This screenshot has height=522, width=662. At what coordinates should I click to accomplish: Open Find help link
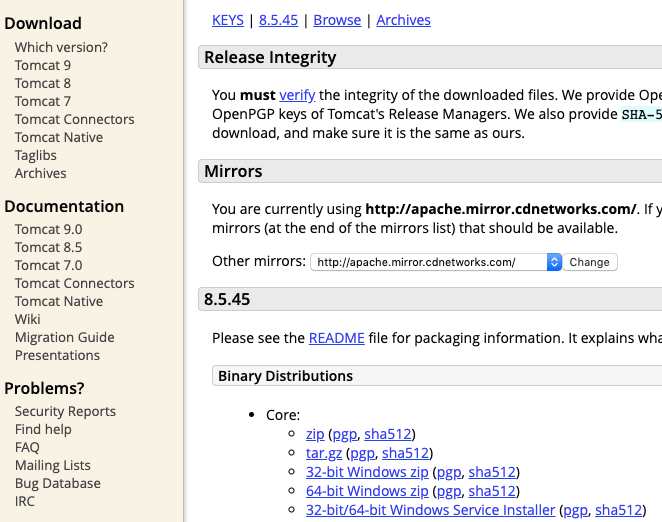43,430
